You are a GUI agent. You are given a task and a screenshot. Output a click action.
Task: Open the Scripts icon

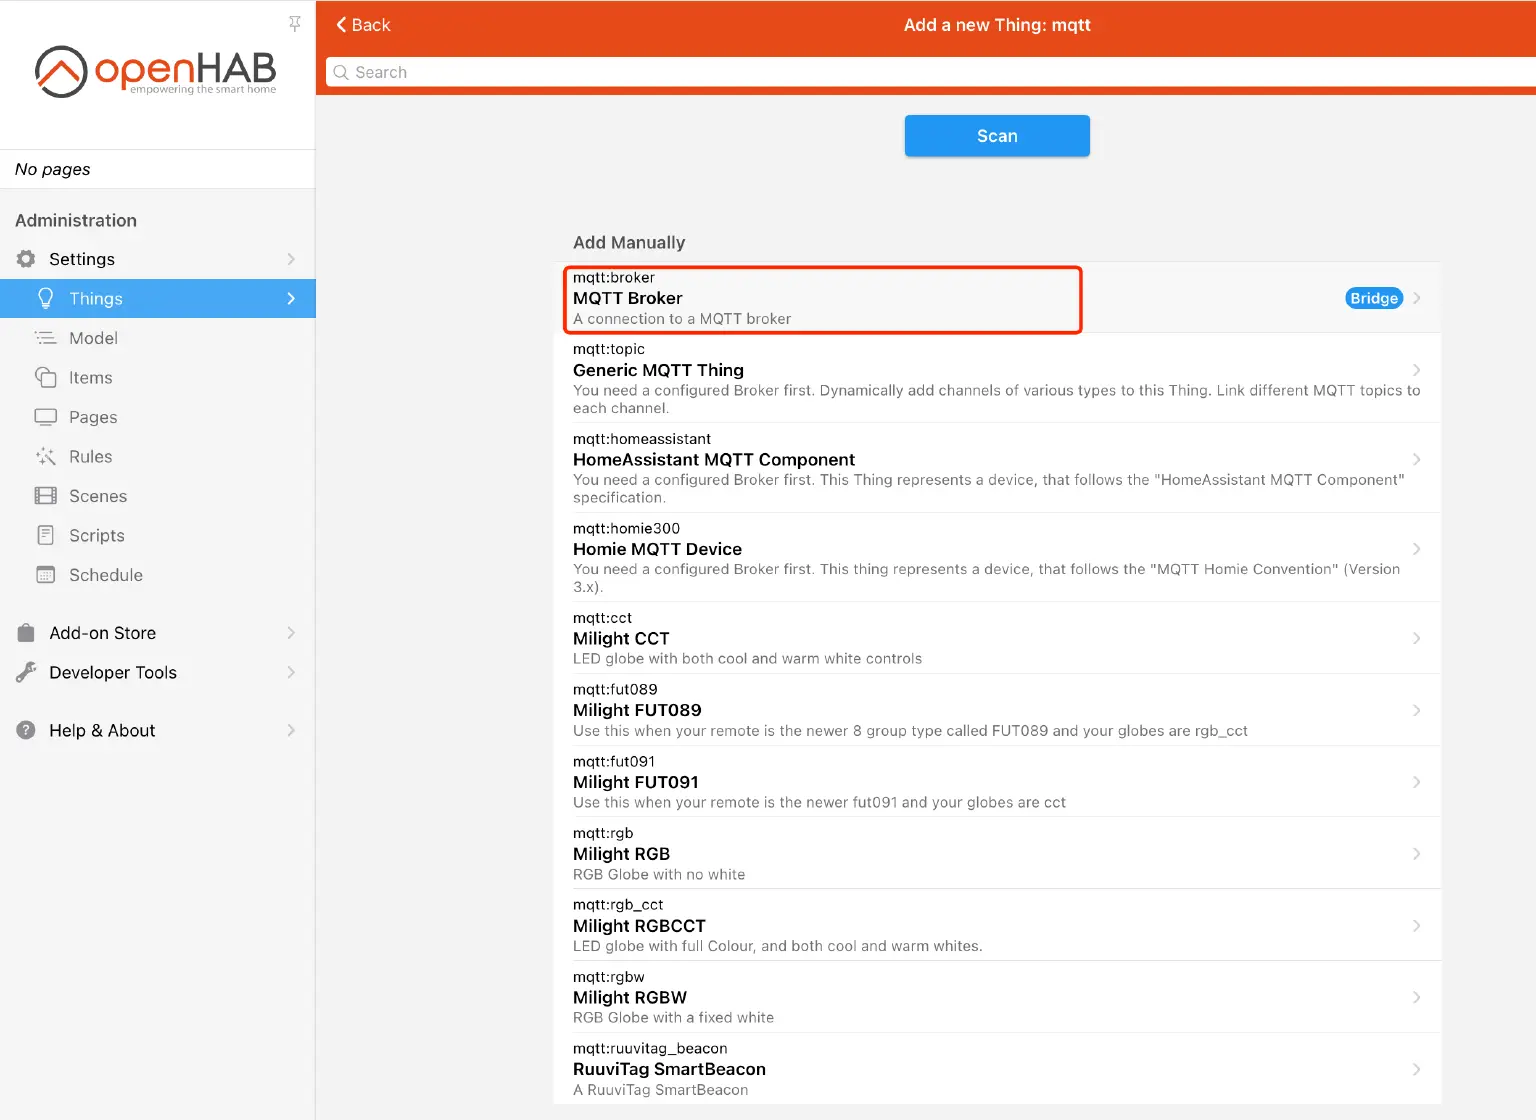pos(46,535)
